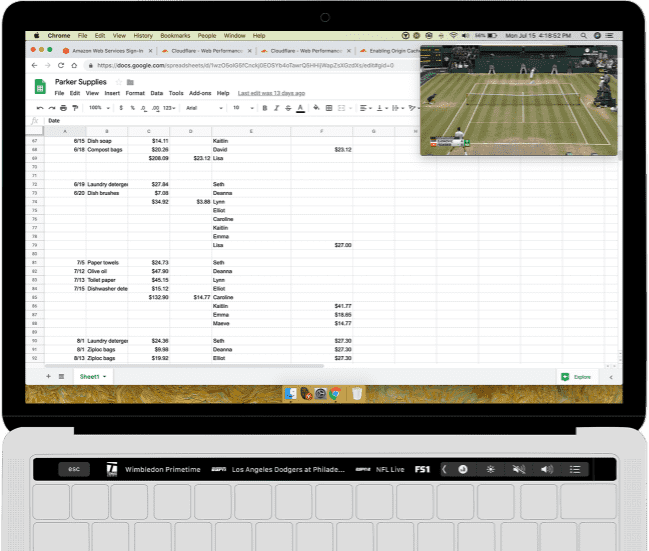Click the move to folder icon
This screenshot has height=551, width=649.
click(130, 82)
